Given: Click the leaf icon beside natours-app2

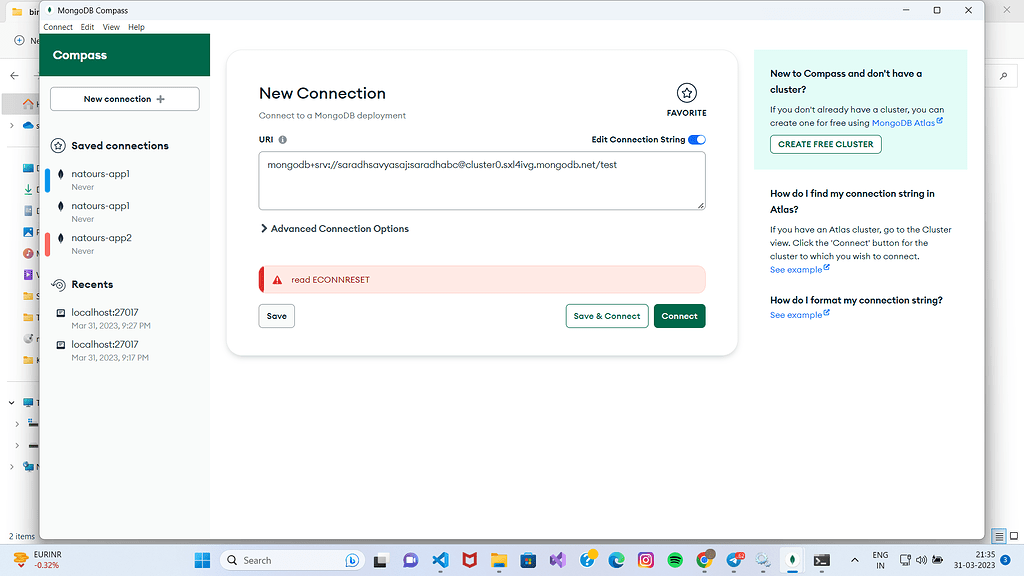Looking at the screenshot, I should [x=61, y=238].
